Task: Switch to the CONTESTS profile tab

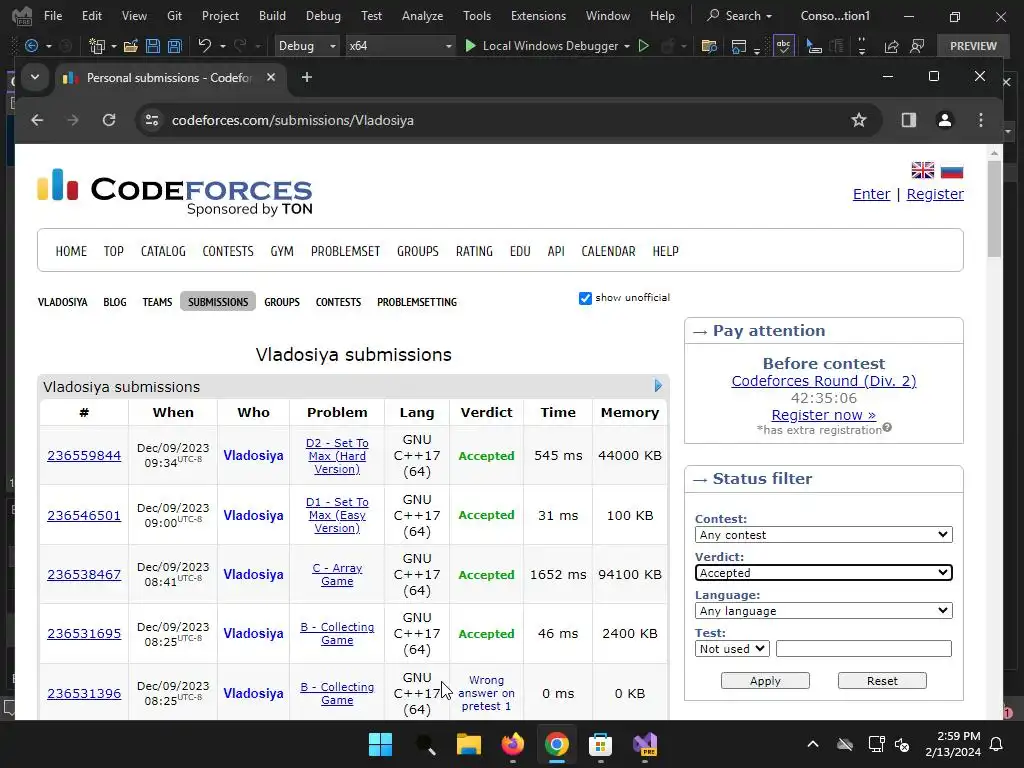Action: click(338, 302)
